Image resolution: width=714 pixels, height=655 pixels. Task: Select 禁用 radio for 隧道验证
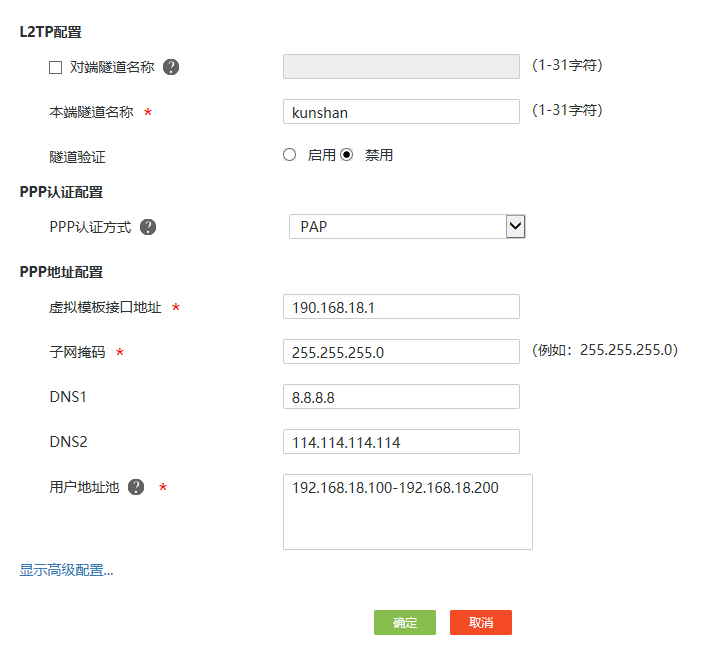pyautogui.click(x=347, y=155)
